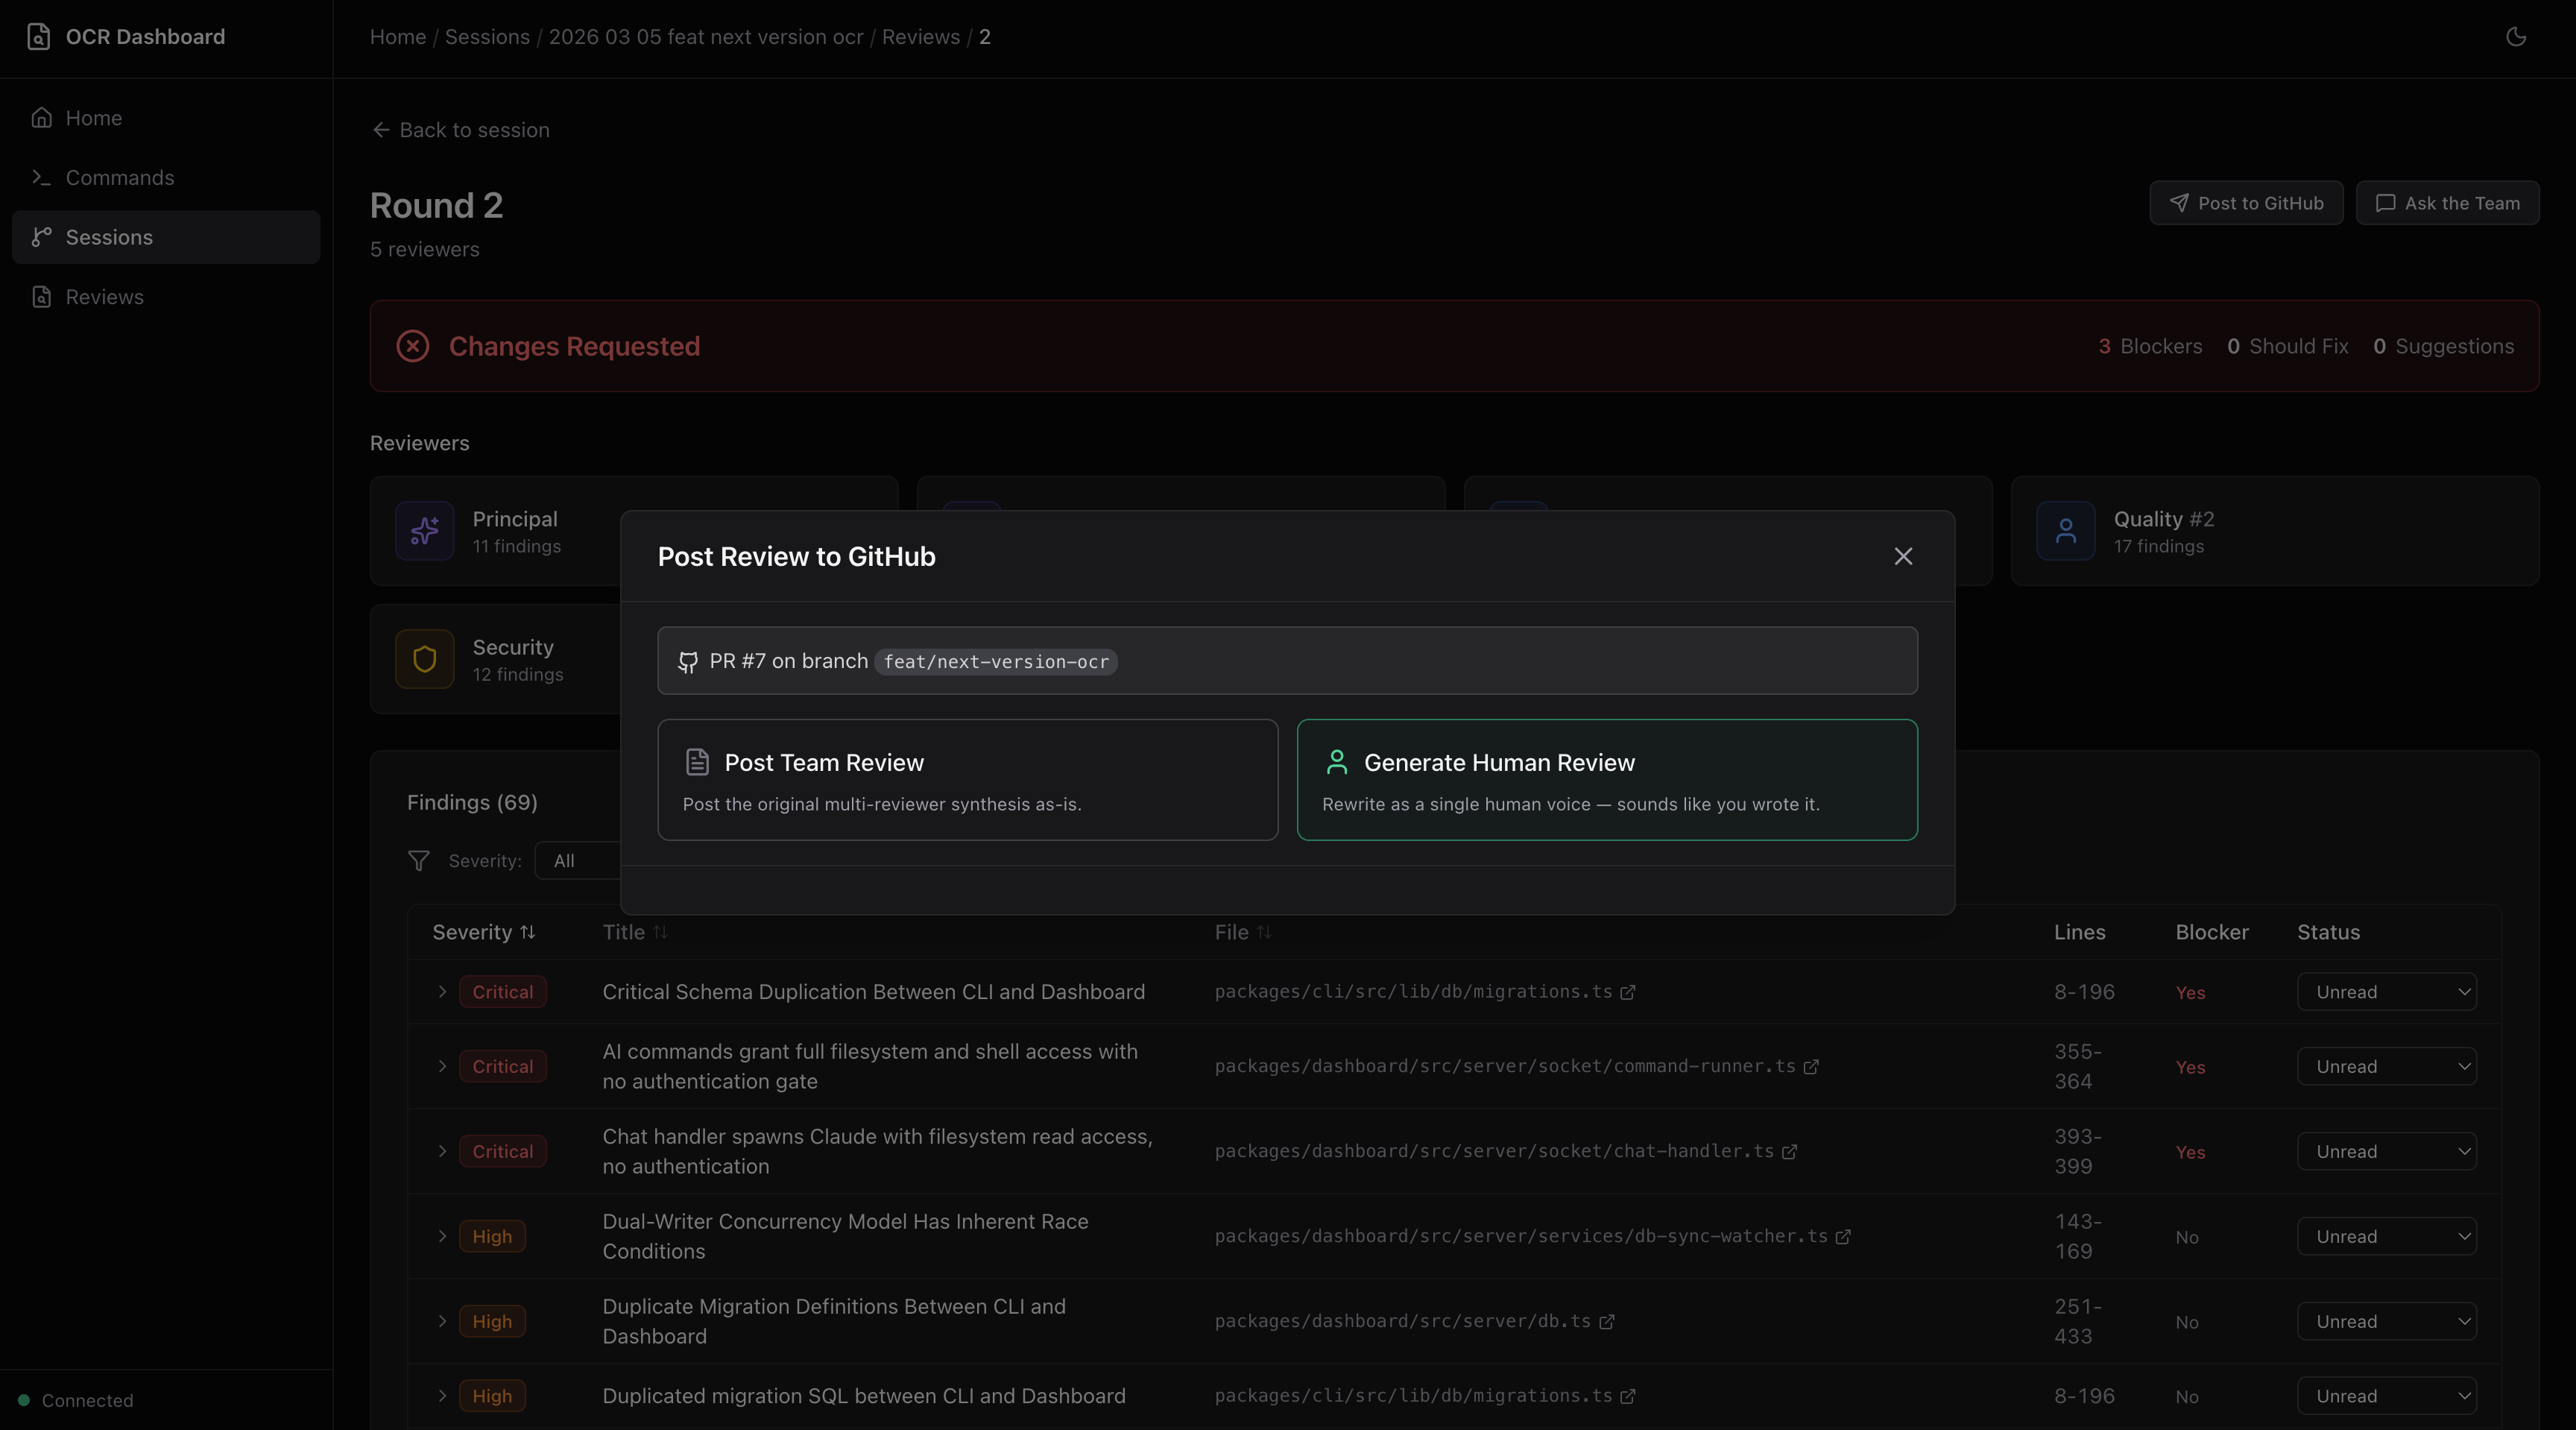
Task: Click the GitHub icon beside PR #7
Action: click(x=687, y=662)
